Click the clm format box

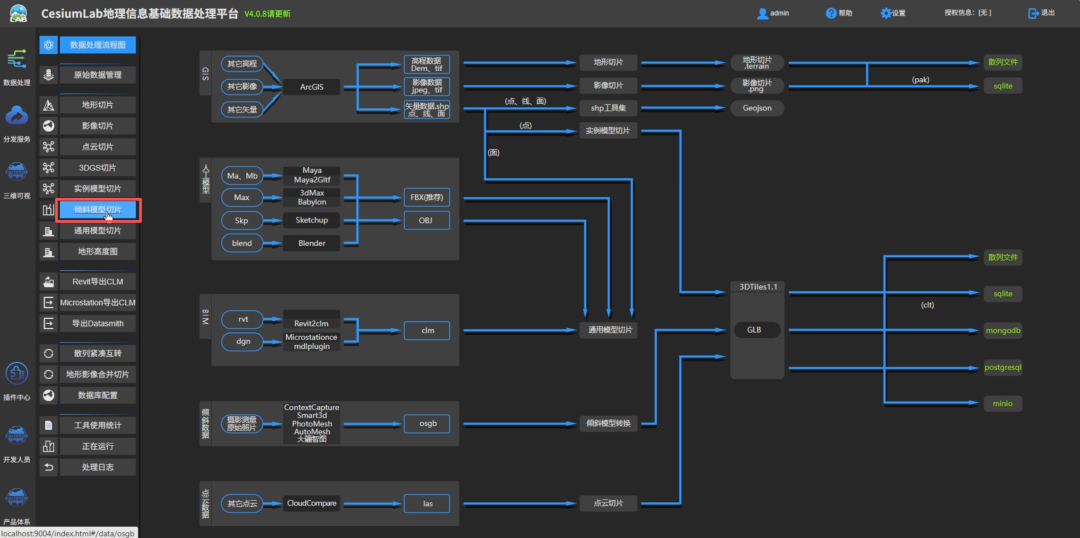[x=426, y=331]
